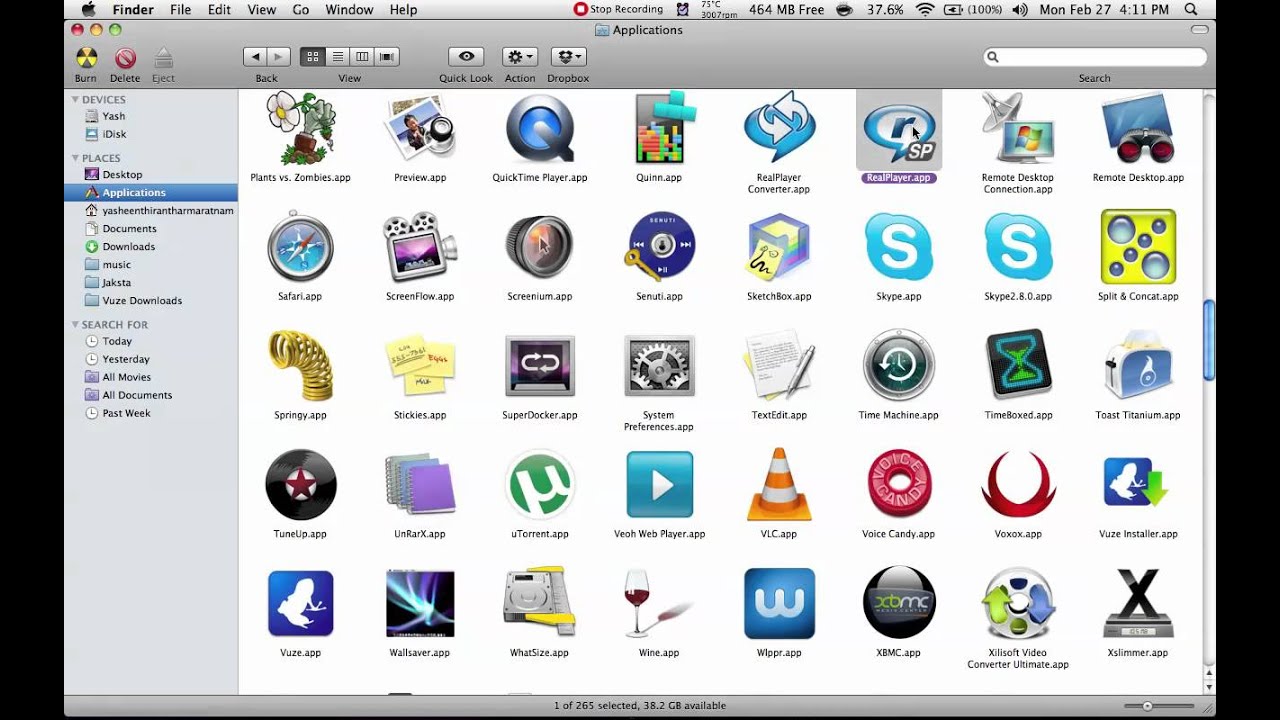Select the Skype.app icon

[898, 246]
